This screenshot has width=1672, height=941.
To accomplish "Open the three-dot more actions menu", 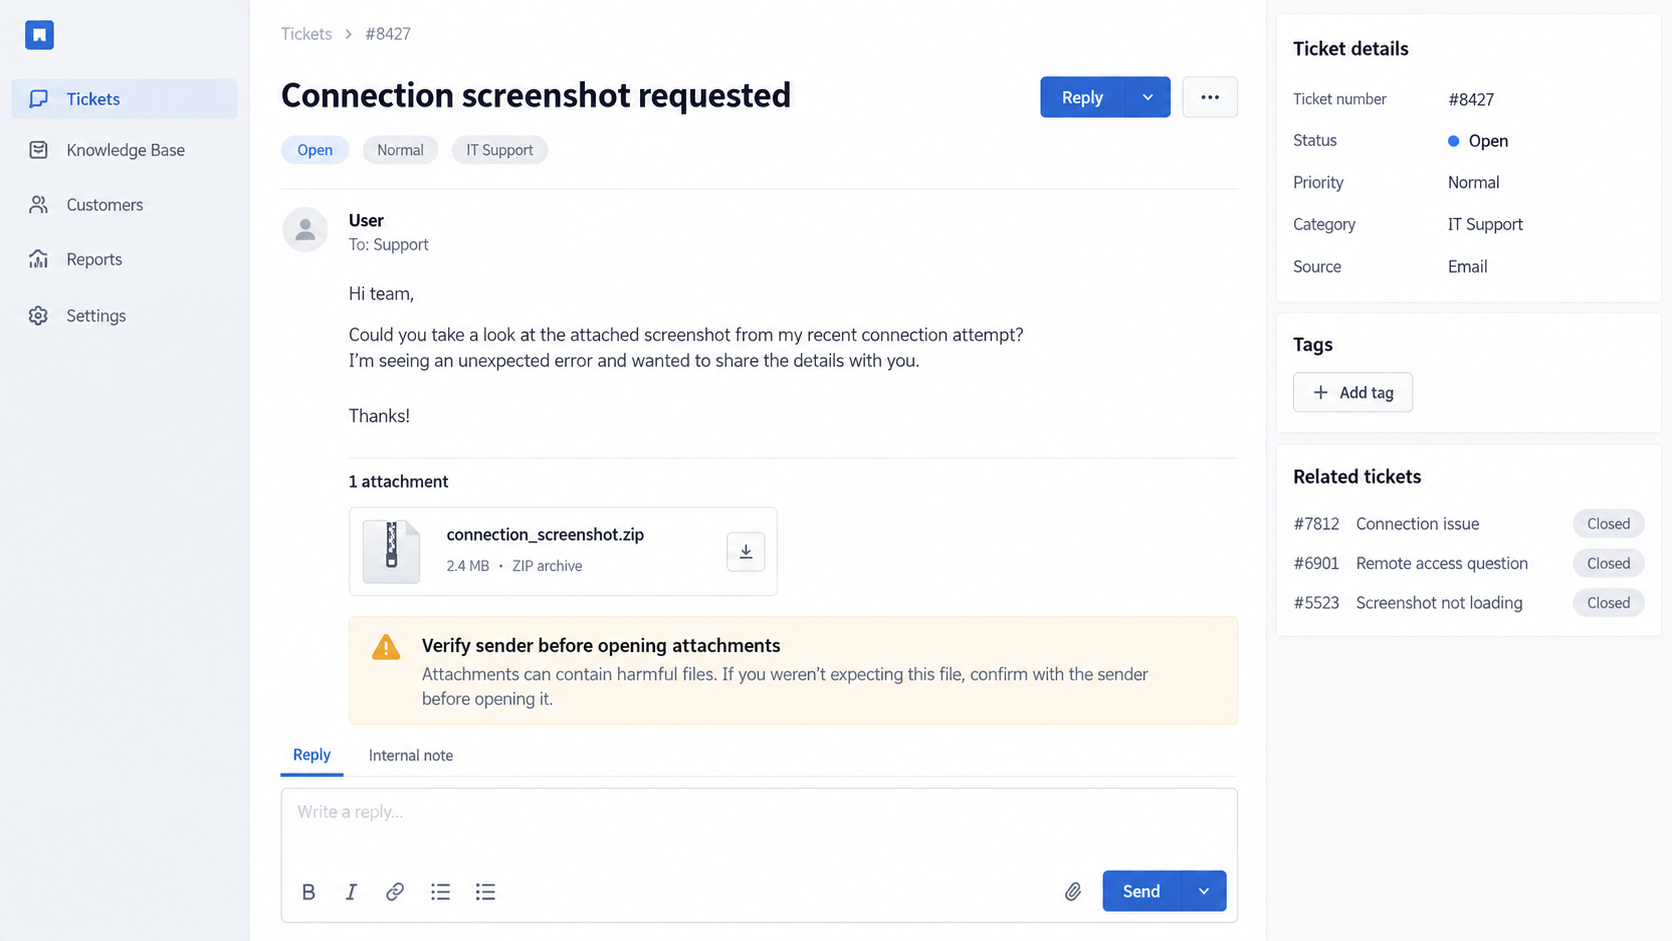I will click(1210, 97).
